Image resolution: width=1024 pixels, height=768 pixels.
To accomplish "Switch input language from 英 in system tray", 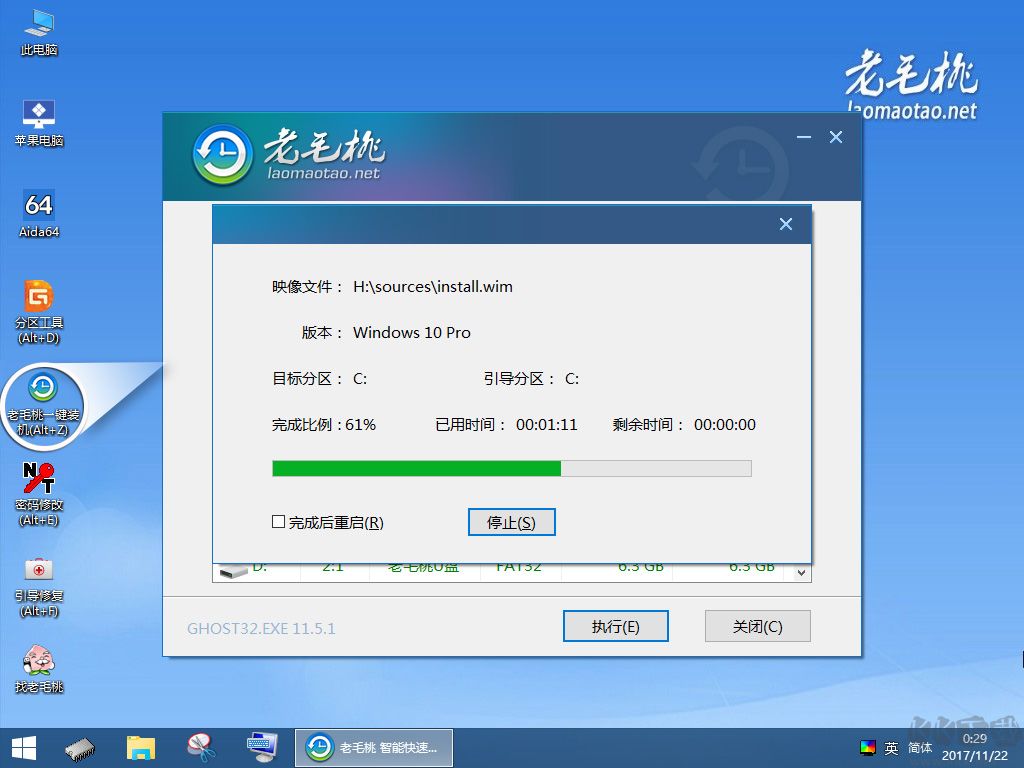I will click(894, 747).
